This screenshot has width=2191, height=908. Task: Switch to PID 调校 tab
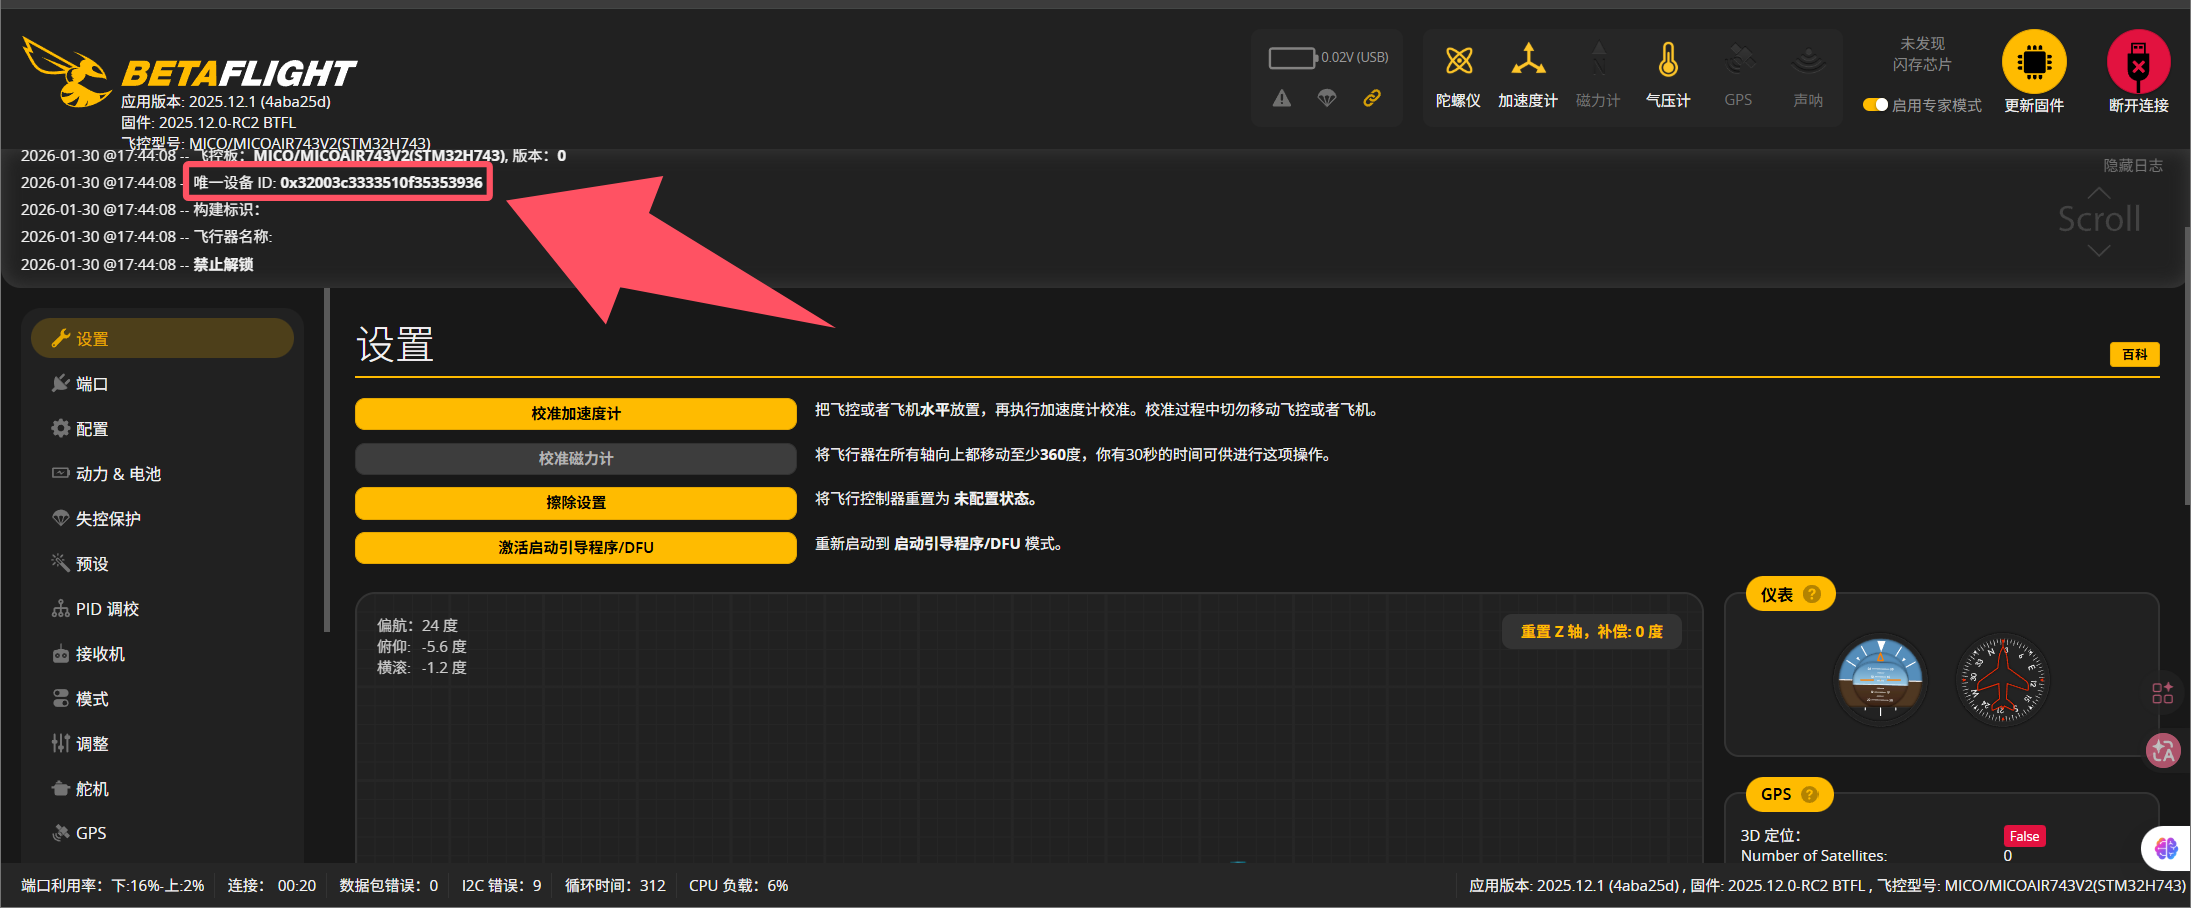click(162, 609)
